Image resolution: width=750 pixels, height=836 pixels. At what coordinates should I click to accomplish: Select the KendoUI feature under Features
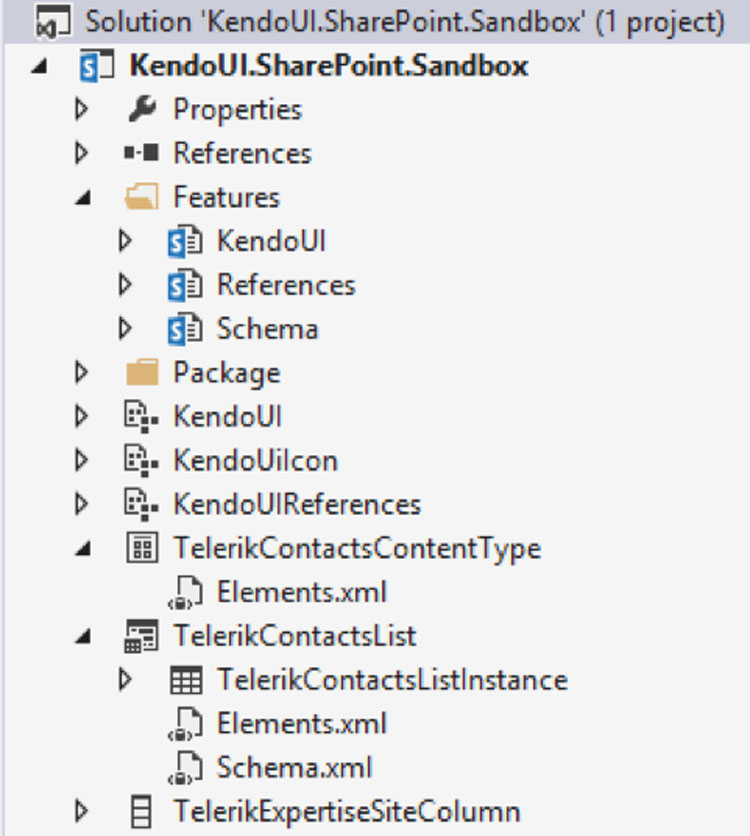tap(271, 240)
